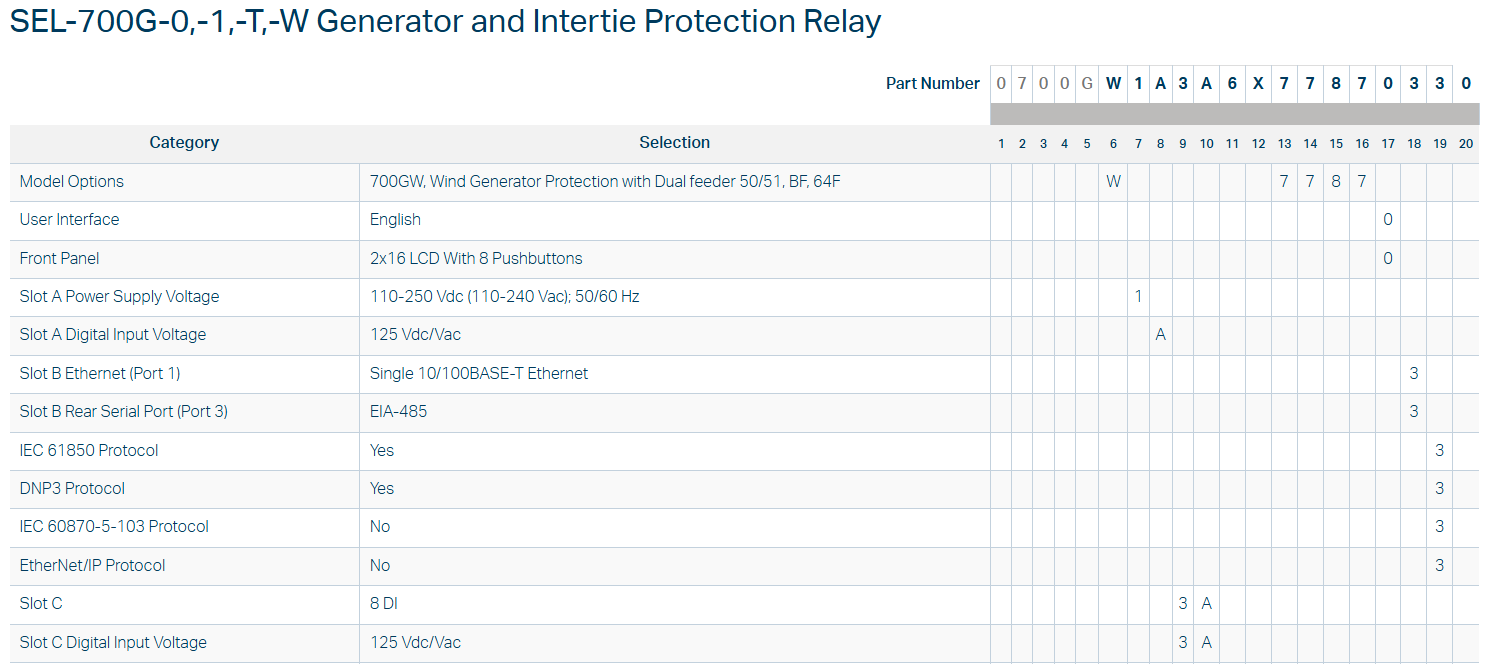This screenshot has width=1485, height=664.
Task: Click '3' cell in IEC 61850 Protocol row
Action: pyautogui.click(x=1440, y=451)
